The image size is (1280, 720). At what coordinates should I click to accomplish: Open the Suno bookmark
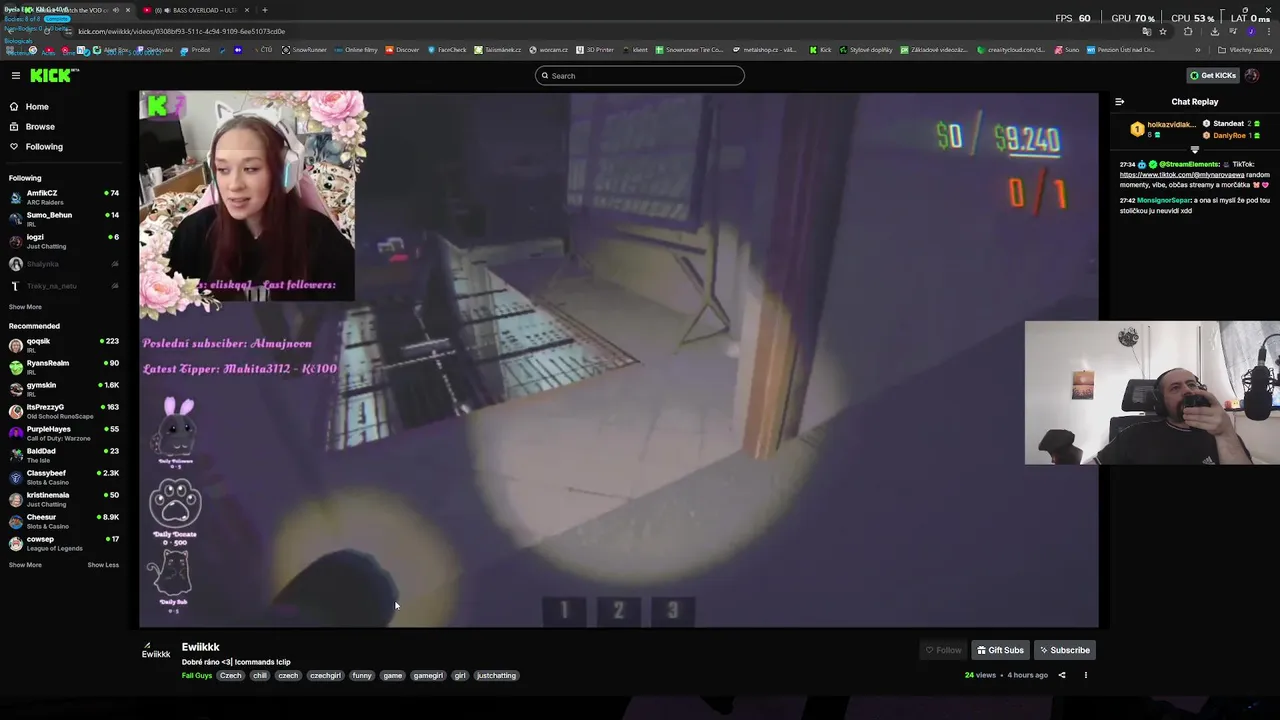pos(1067,49)
